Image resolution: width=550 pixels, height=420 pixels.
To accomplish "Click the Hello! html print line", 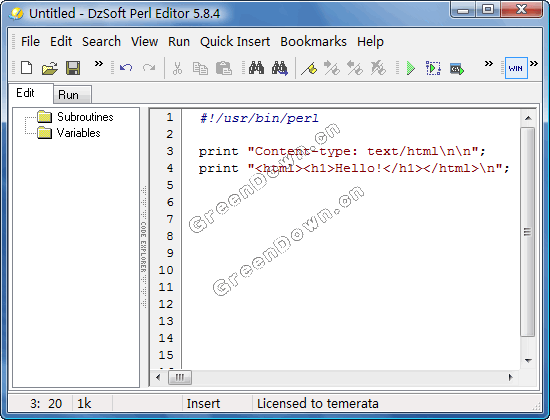I will 354,168.
